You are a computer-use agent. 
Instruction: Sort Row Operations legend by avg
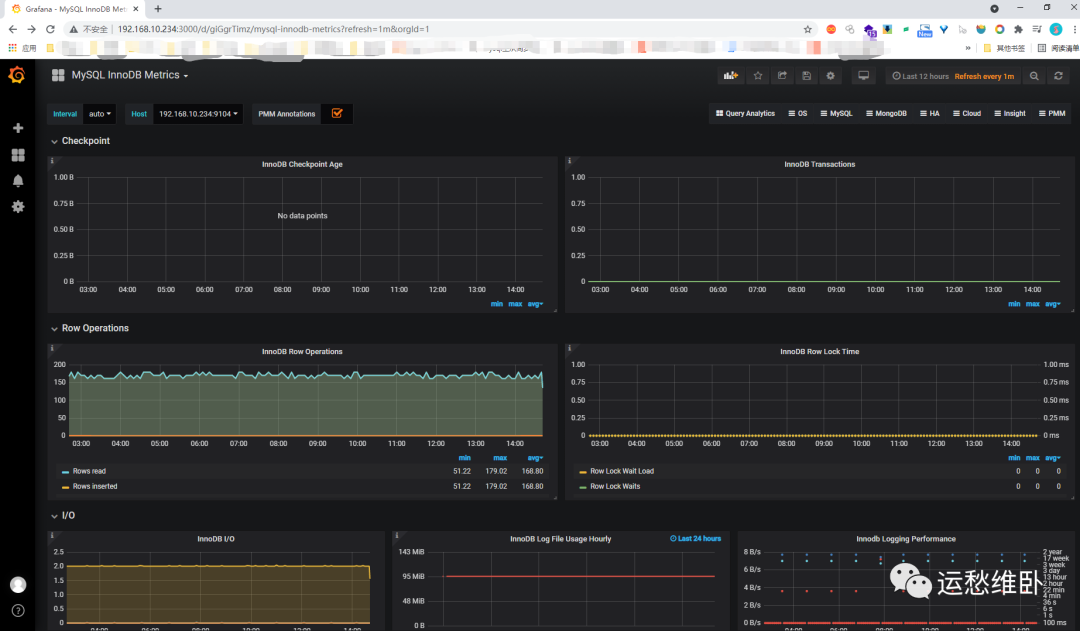point(535,458)
